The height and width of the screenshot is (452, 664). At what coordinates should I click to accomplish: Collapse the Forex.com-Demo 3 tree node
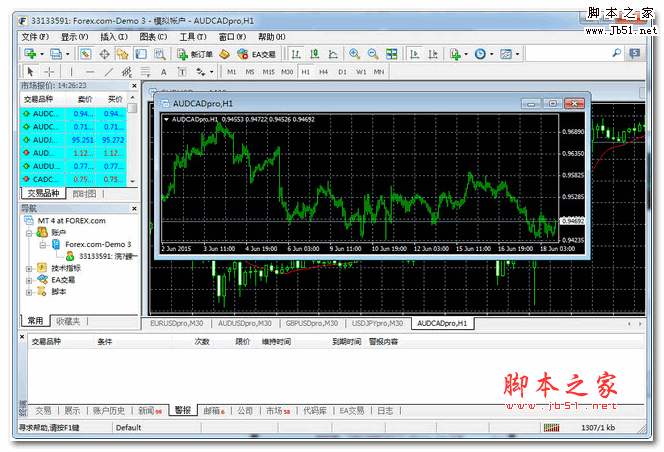click(42, 245)
